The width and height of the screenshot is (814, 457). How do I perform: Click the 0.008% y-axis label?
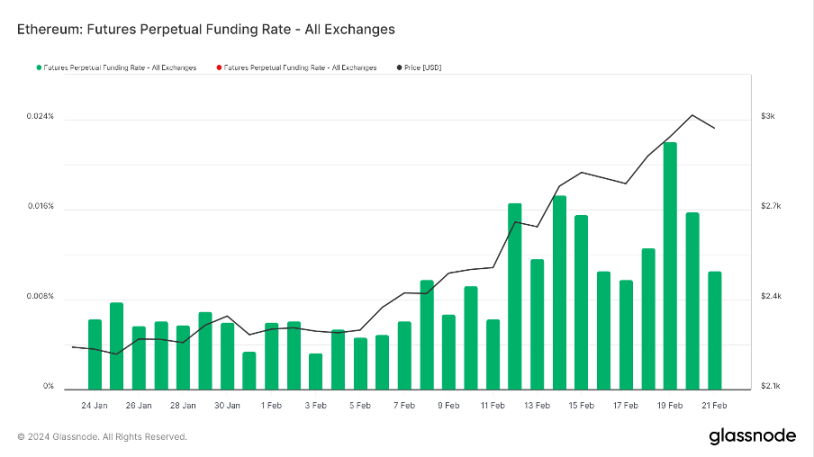tap(40, 297)
